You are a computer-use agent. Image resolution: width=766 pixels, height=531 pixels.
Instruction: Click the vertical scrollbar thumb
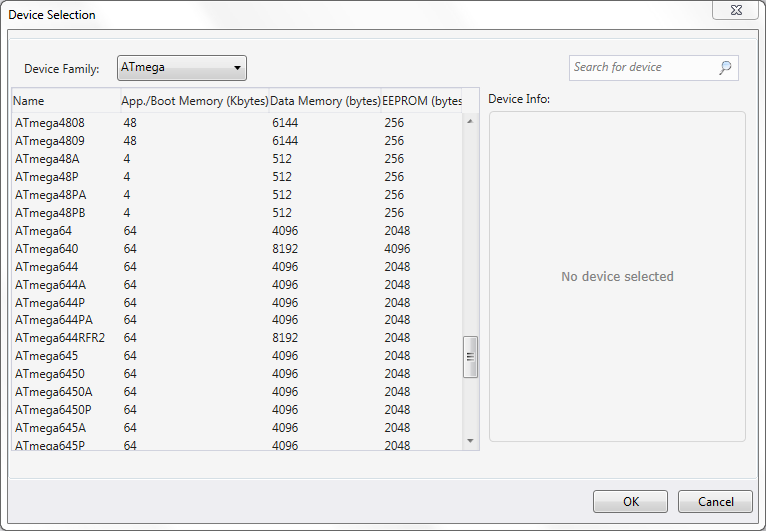pos(470,357)
